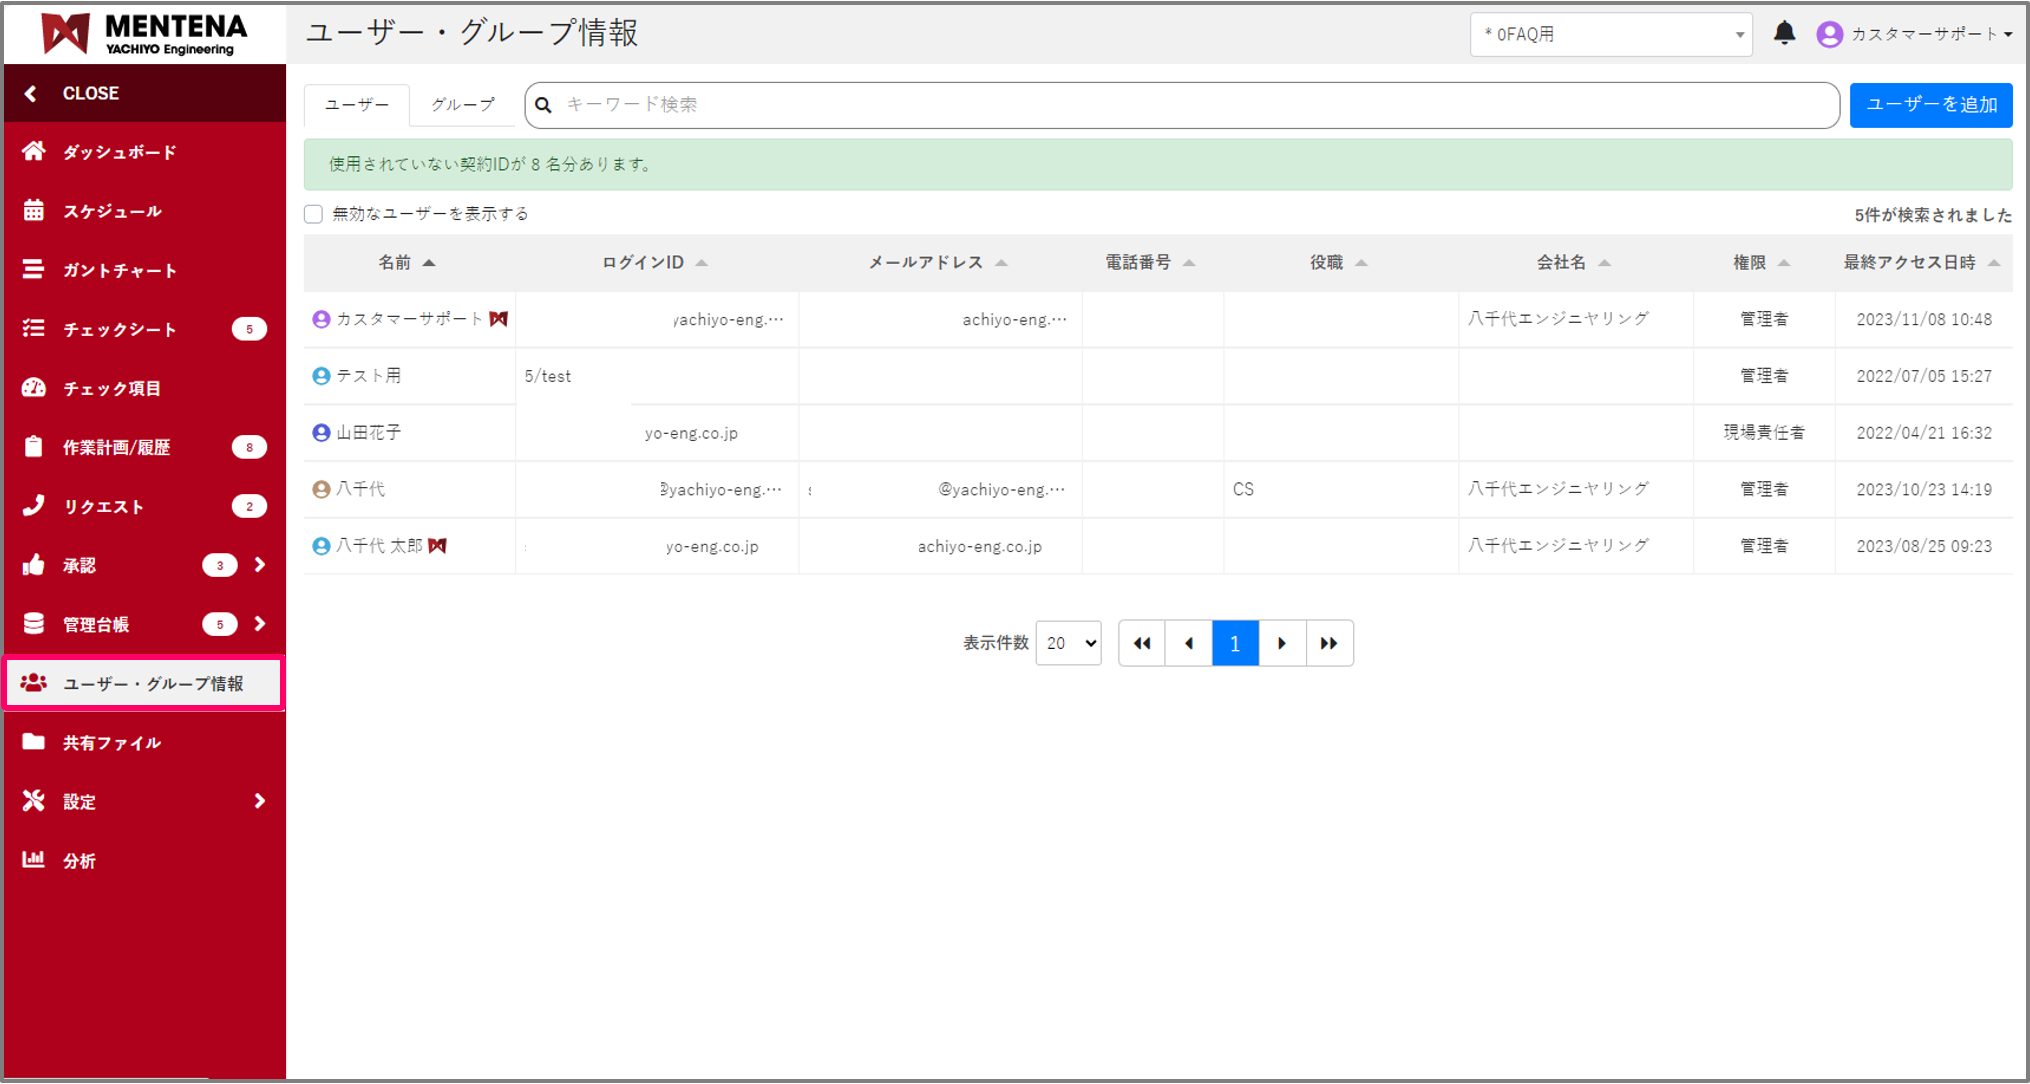Open the 0FAQ用 project dropdown
This screenshot has width=2030, height=1084.
coord(1610,35)
